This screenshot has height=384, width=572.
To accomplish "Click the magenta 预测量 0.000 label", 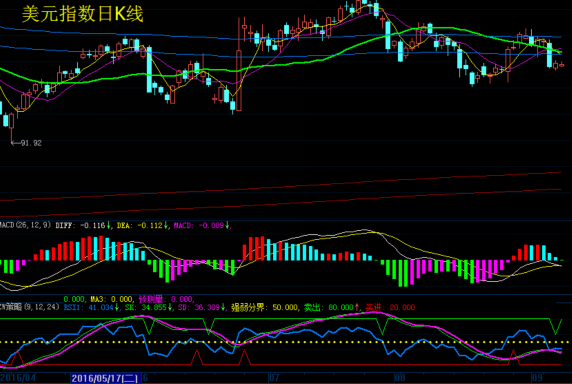I will coord(166,299).
